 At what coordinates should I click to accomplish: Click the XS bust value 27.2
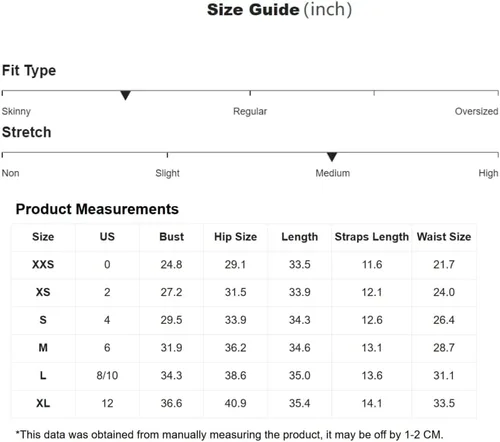171,292
